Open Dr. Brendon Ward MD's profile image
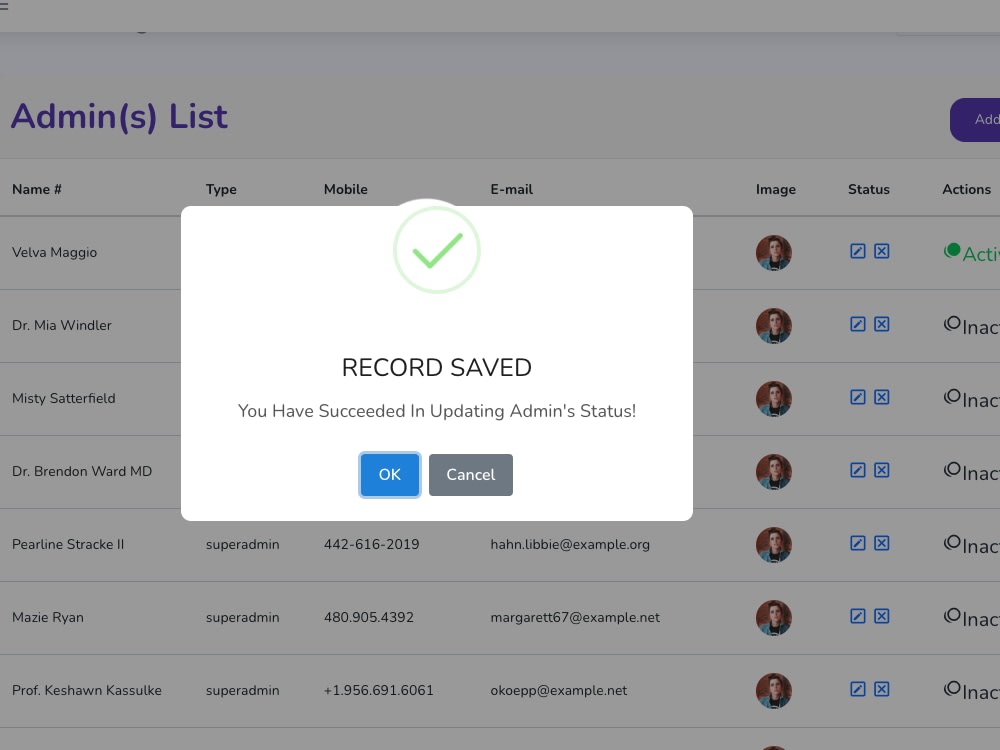The height and width of the screenshot is (750, 1000). pyautogui.click(x=774, y=472)
